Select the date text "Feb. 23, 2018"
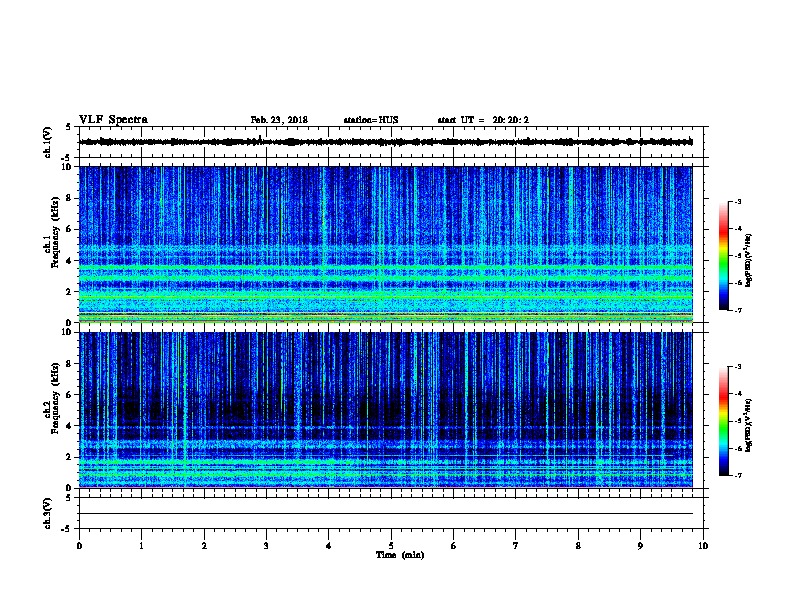 [279, 120]
